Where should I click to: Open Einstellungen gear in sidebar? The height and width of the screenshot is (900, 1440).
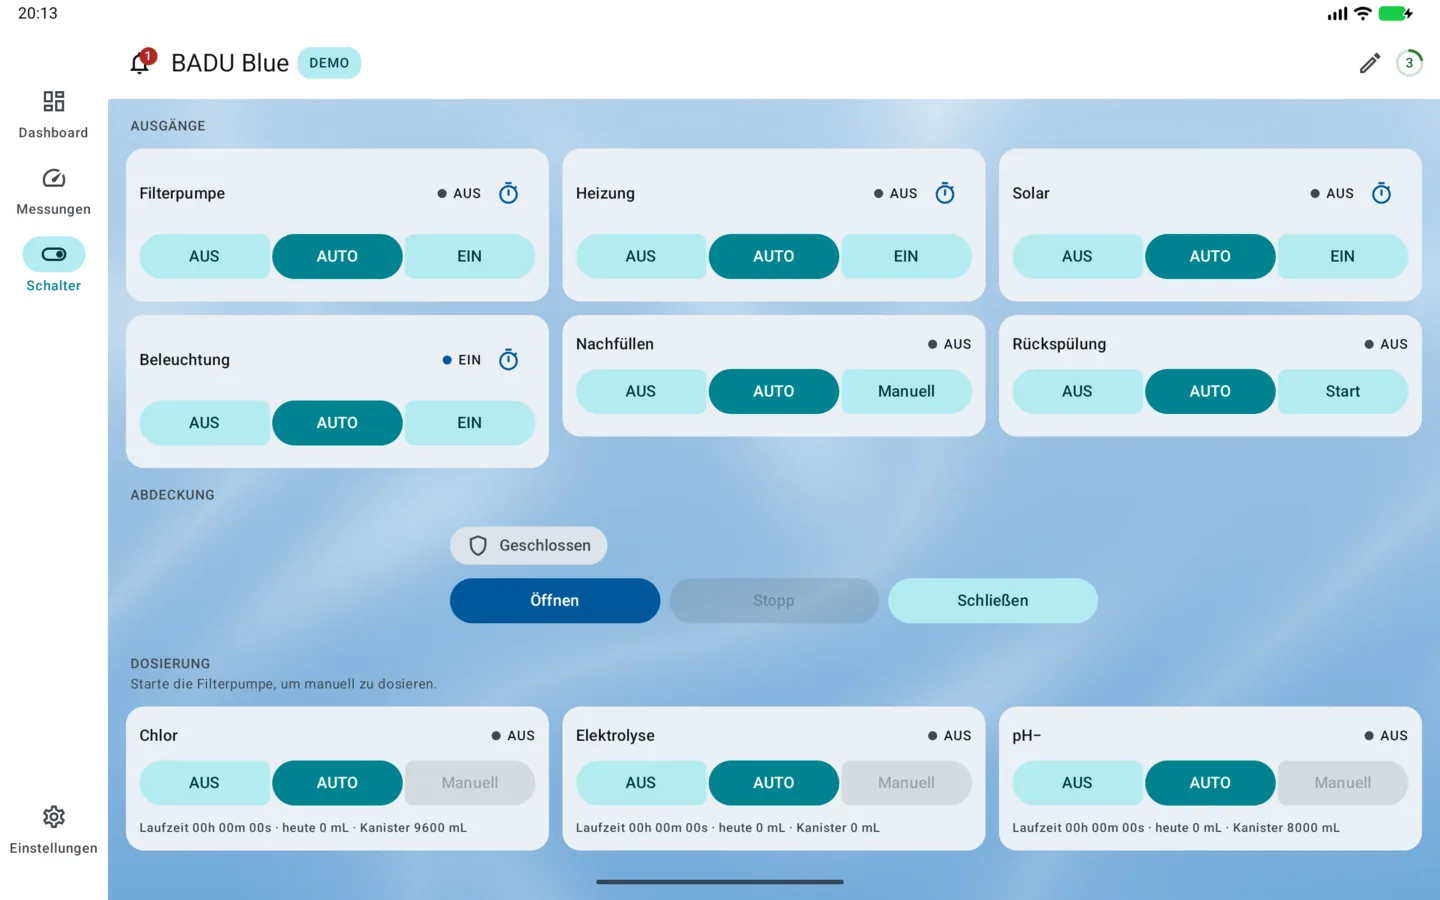click(x=54, y=830)
